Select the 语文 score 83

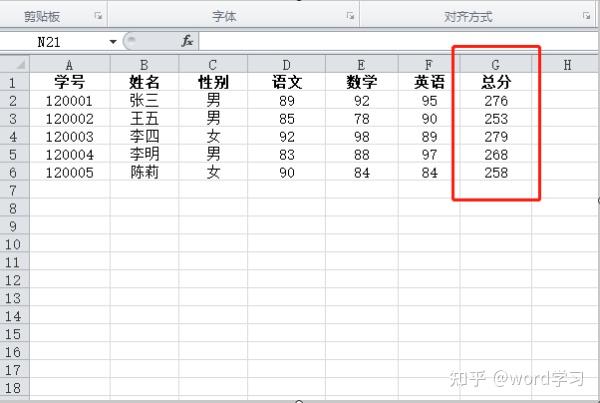click(x=287, y=154)
